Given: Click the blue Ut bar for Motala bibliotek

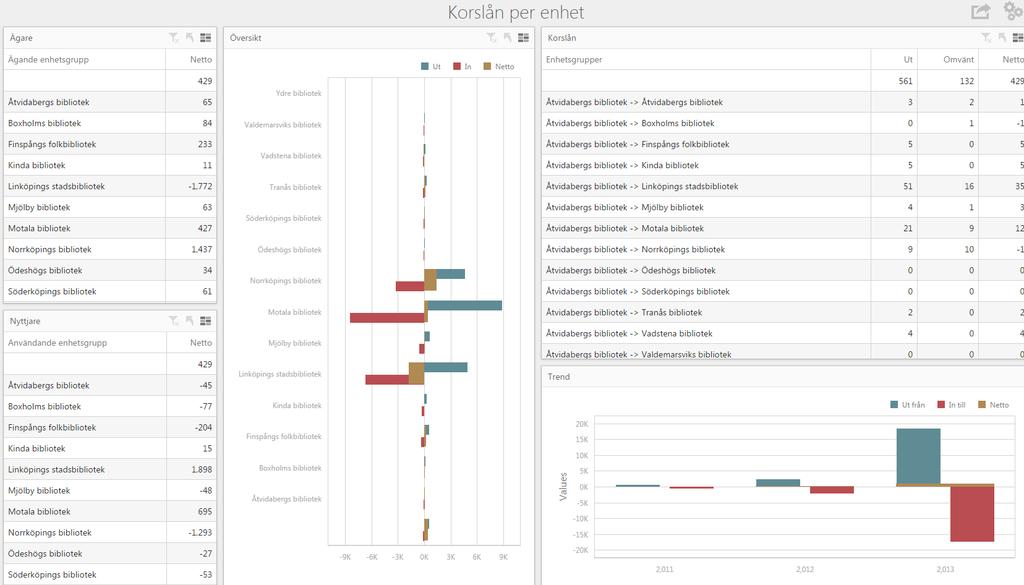Looking at the screenshot, I should (465, 305).
